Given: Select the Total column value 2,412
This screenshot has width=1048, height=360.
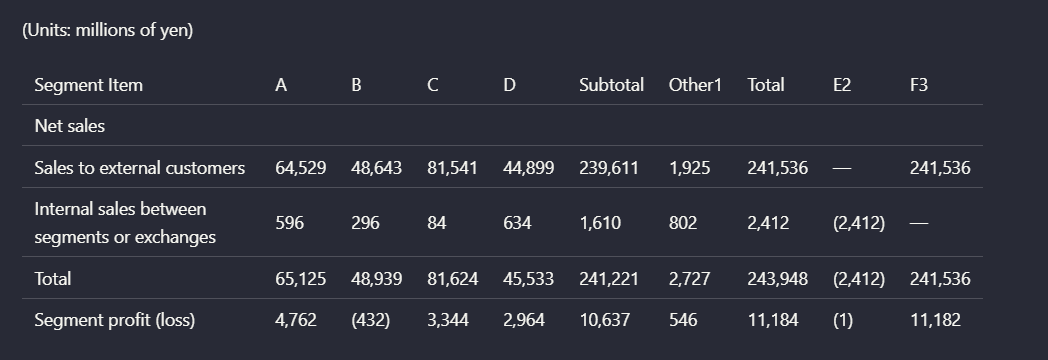Looking at the screenshot, I should [768, 223].
